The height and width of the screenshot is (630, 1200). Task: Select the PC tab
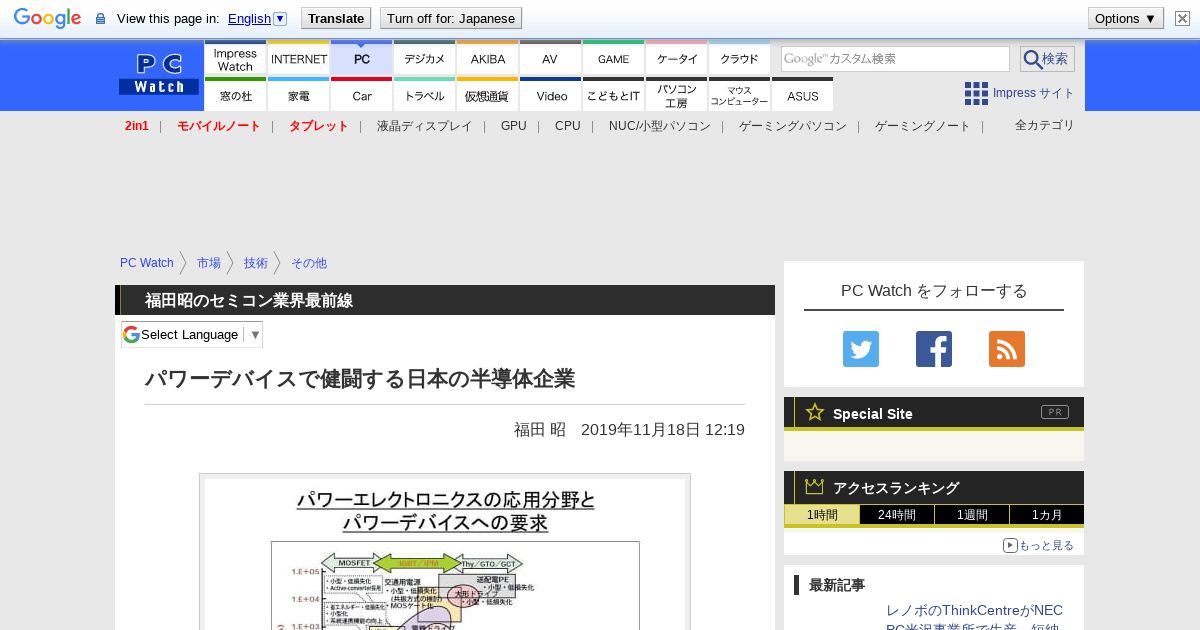(x=362, y=58)
